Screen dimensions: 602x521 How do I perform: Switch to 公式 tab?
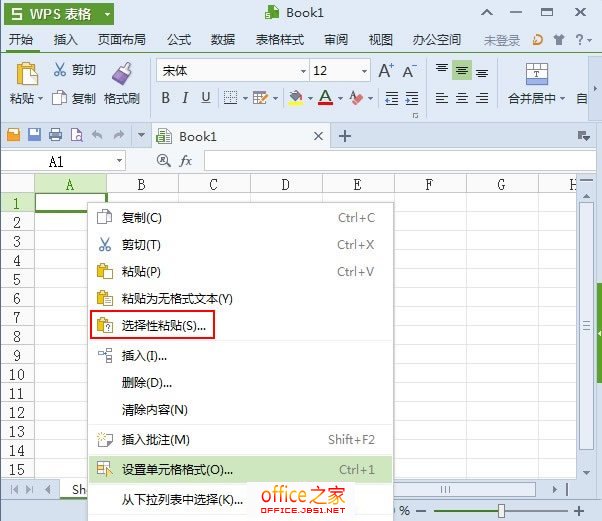tap(179, 40)
